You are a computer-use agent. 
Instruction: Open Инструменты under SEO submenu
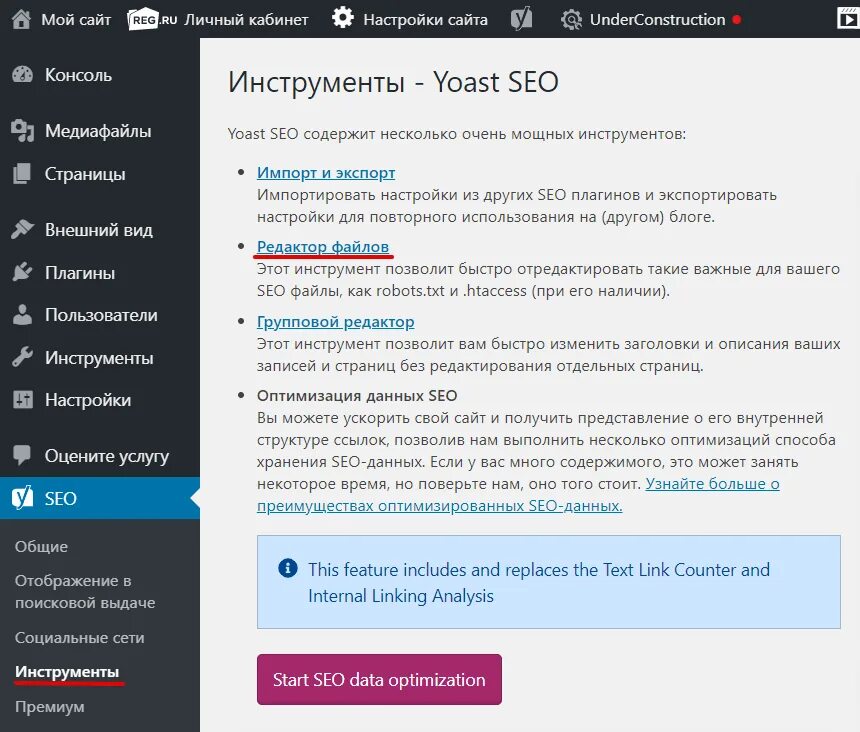coord(67,672)
